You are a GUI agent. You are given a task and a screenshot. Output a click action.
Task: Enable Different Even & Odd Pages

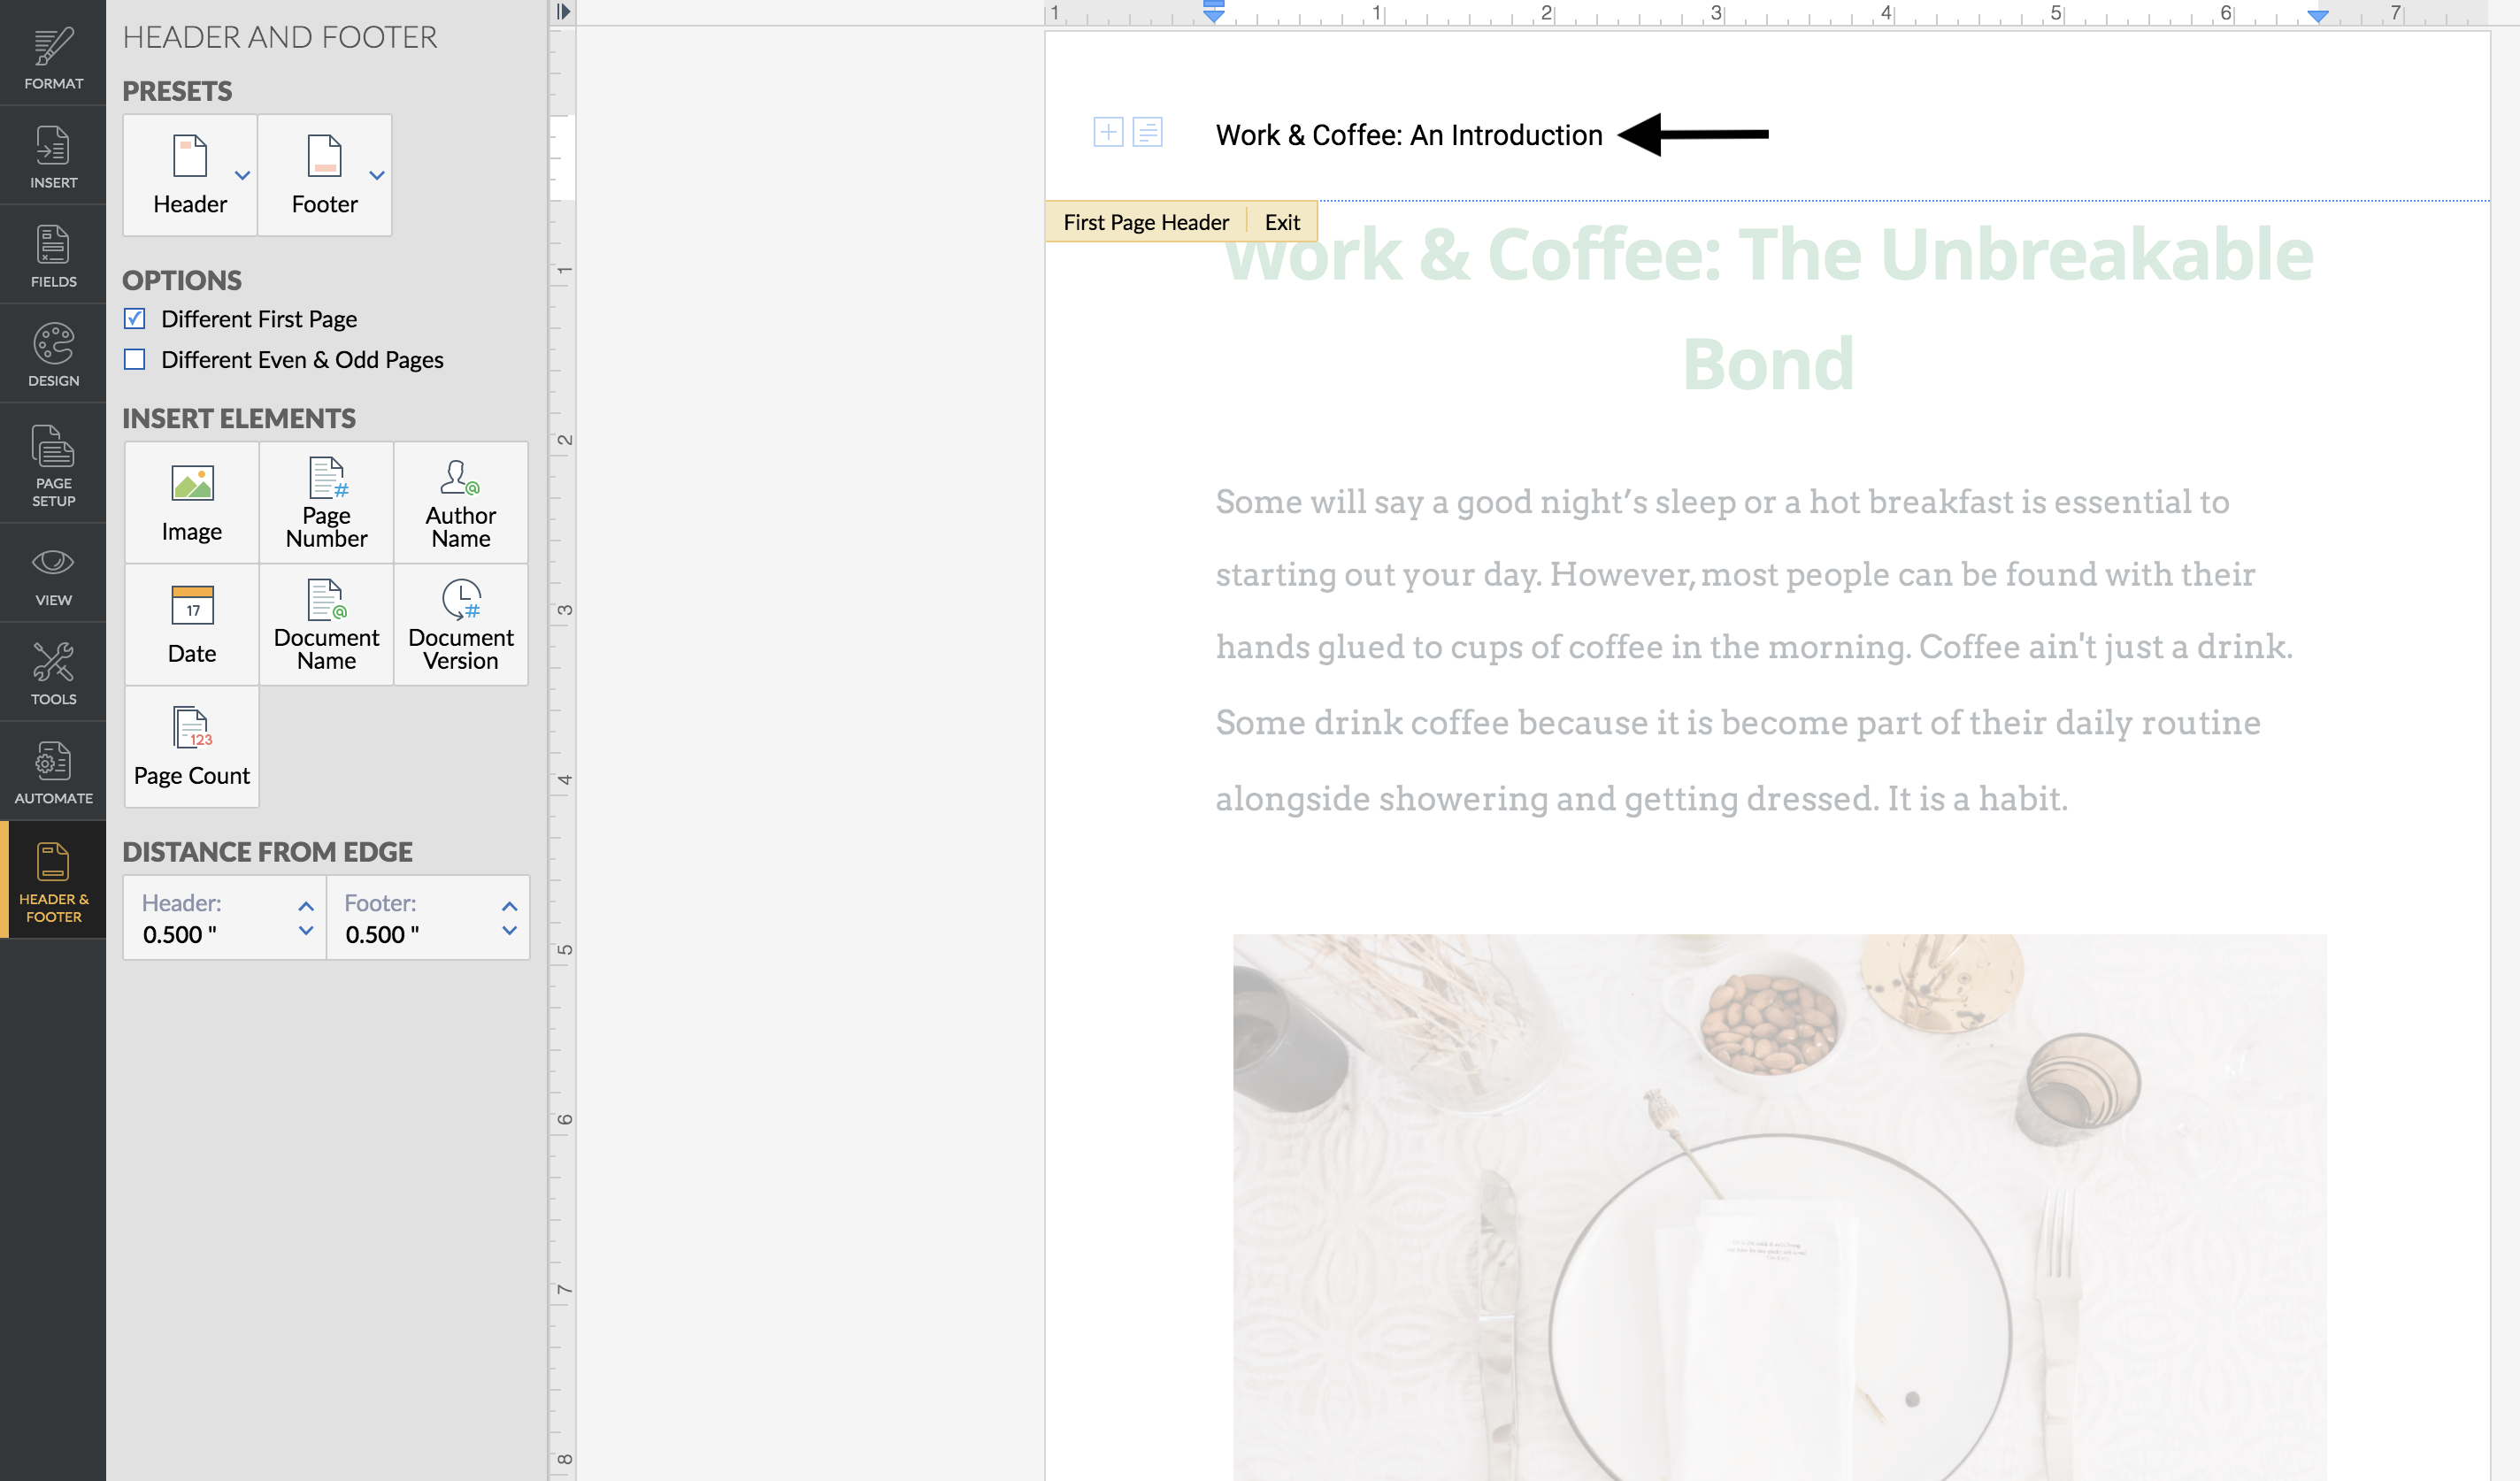coord(135,360)
